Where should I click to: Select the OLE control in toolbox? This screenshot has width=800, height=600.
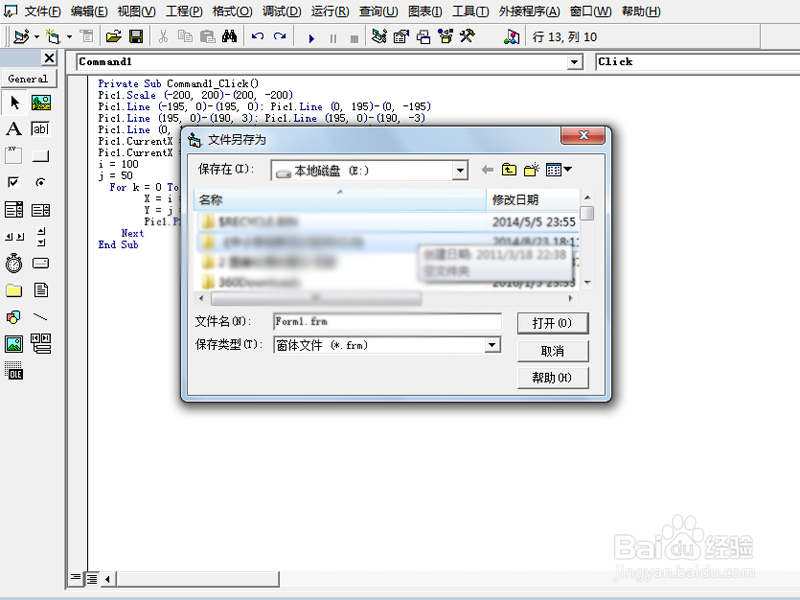14,370
